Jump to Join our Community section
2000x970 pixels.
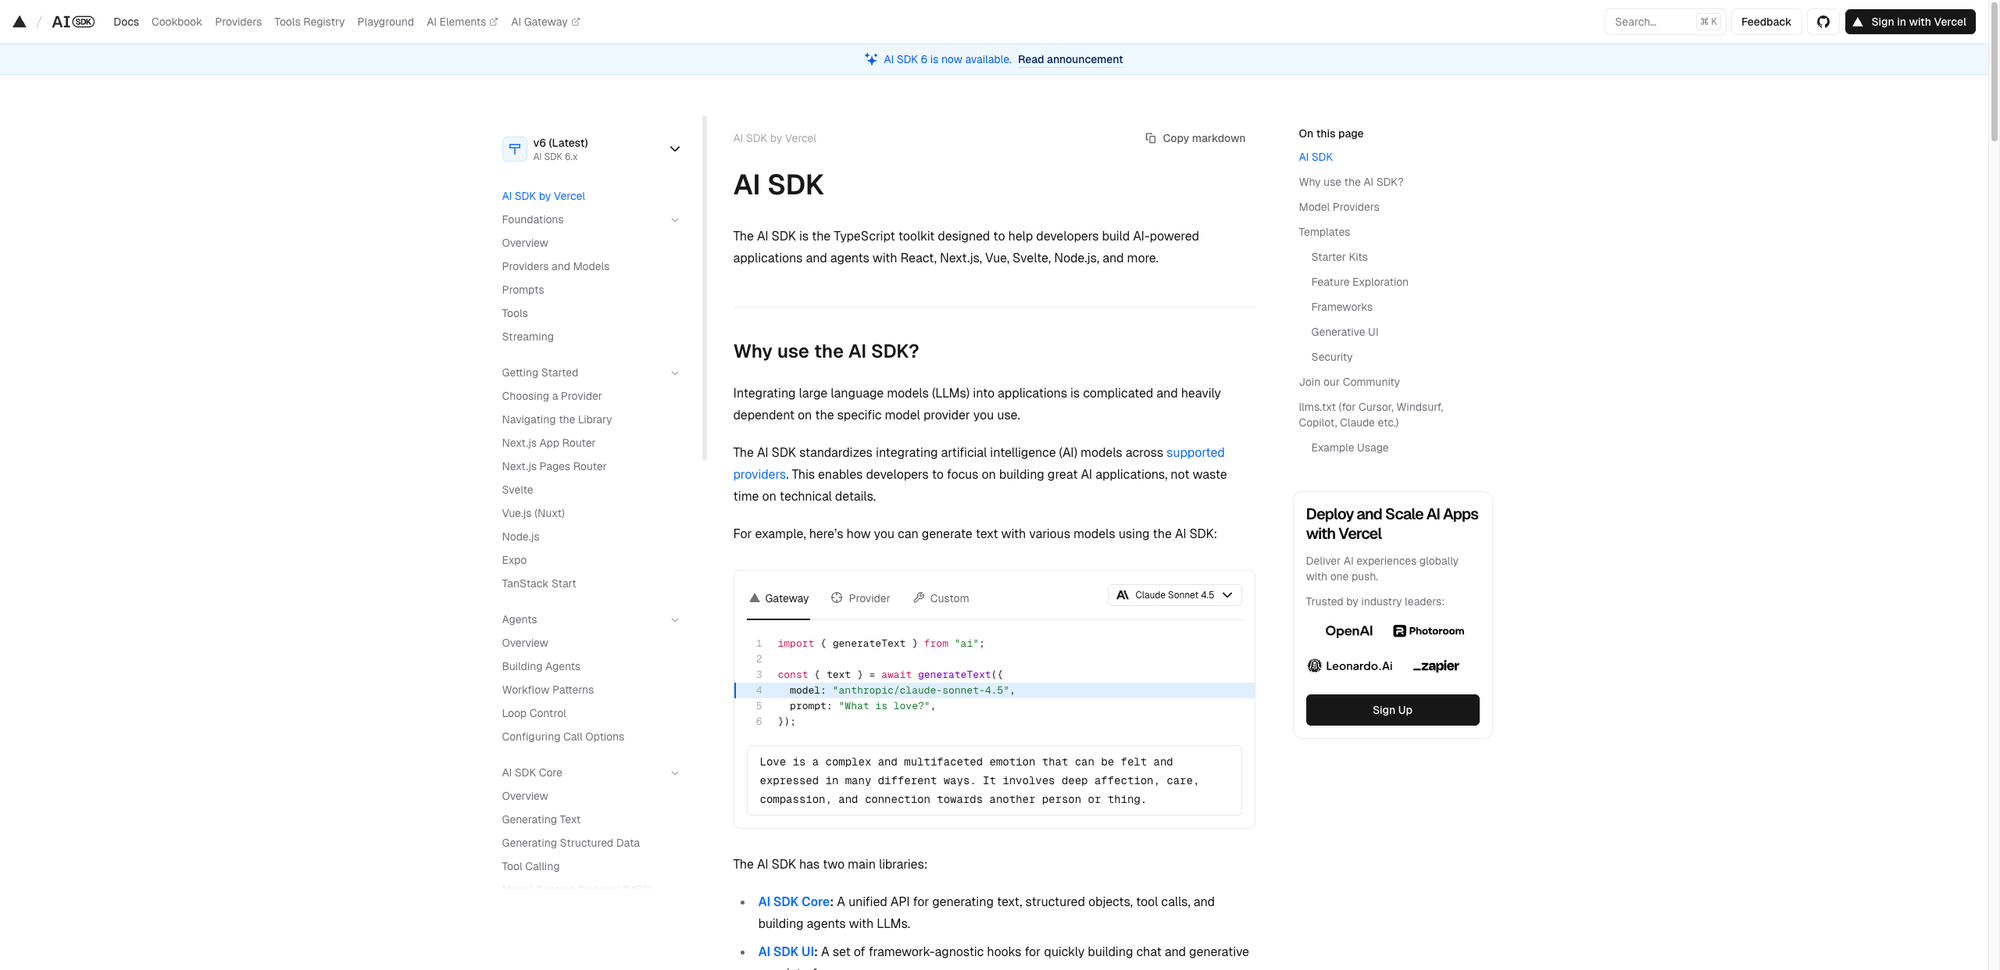click(x=1349, y=382)
